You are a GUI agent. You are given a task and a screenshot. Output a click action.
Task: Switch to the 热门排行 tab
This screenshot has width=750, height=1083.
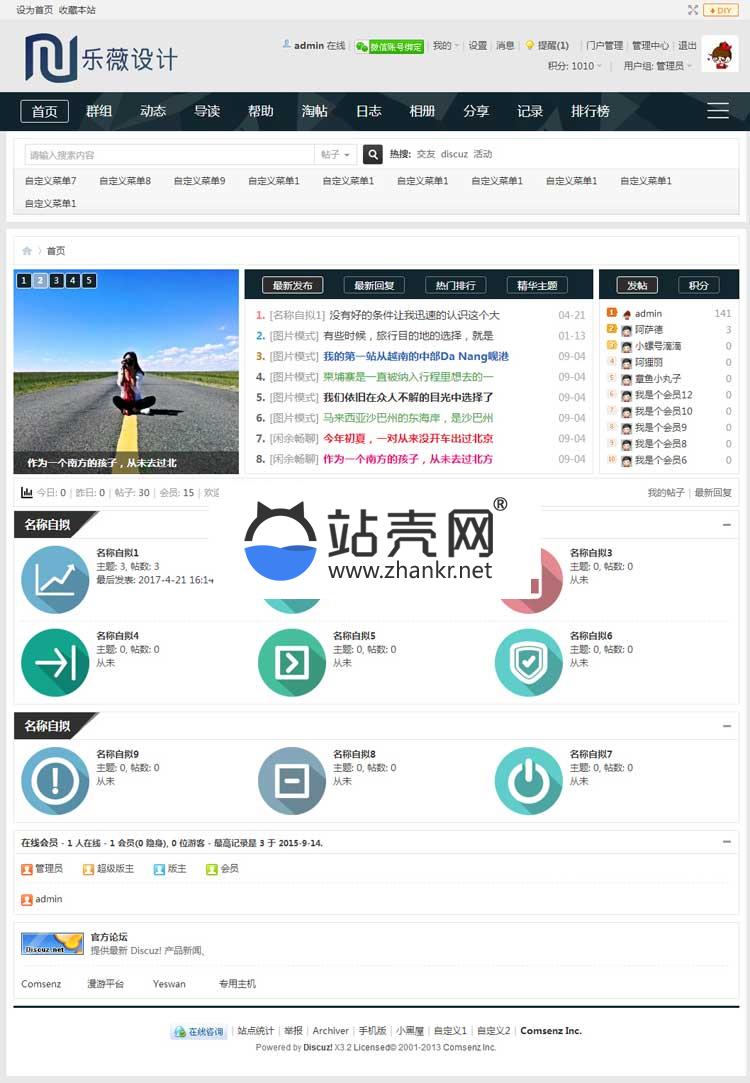pos(456,285)
